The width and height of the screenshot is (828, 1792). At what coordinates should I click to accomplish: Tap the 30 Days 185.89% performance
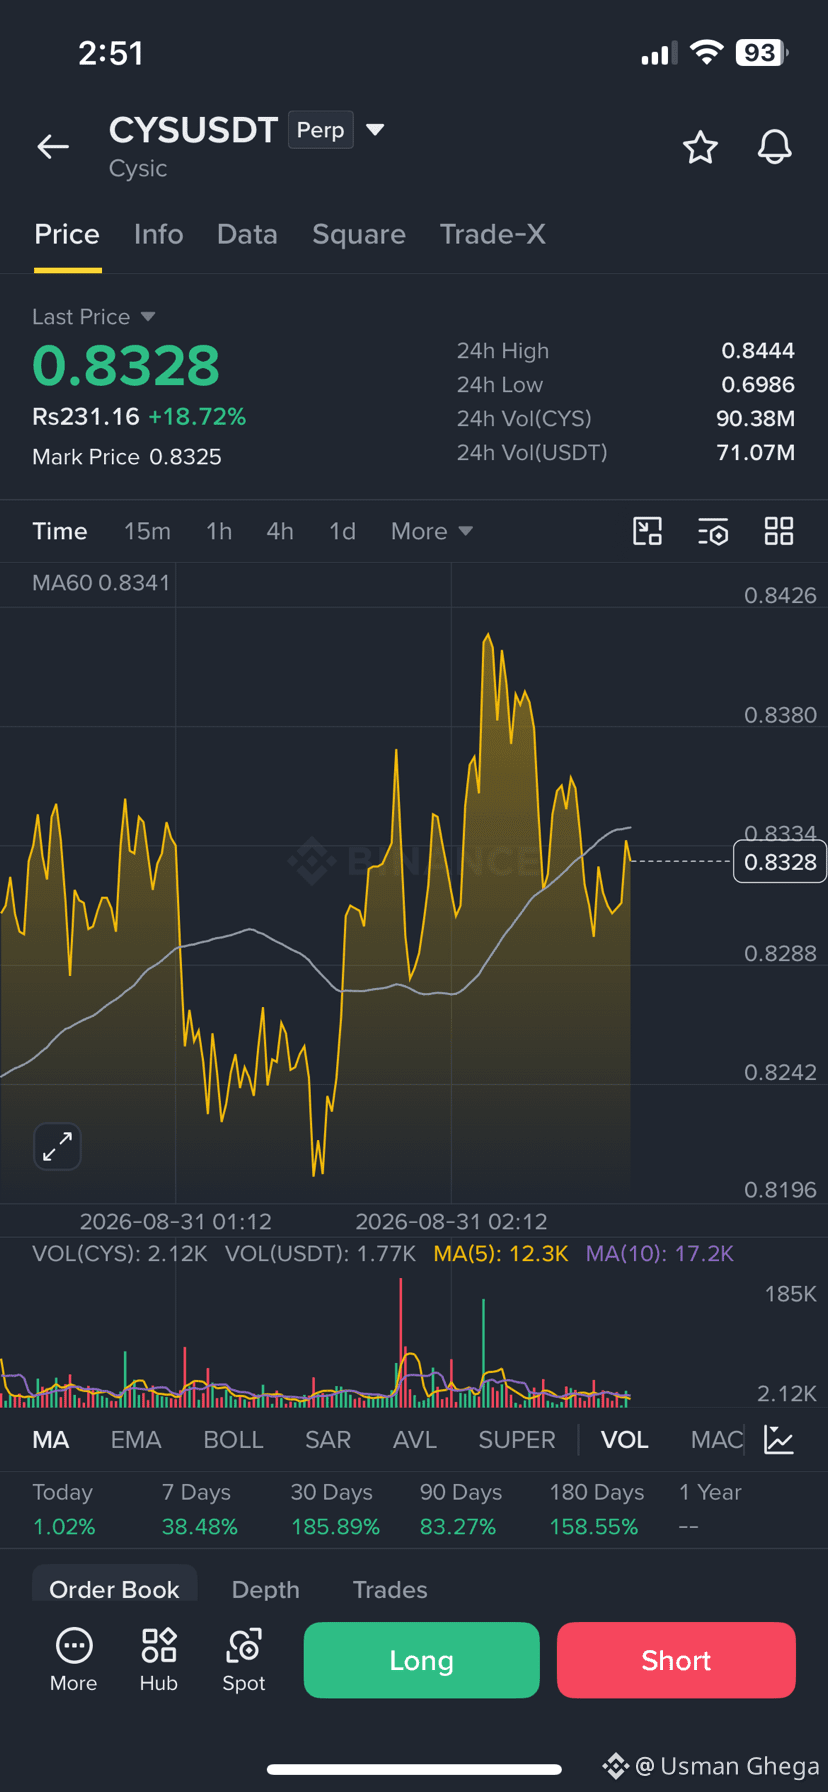pyautogui.click(x=335, y=1509)
